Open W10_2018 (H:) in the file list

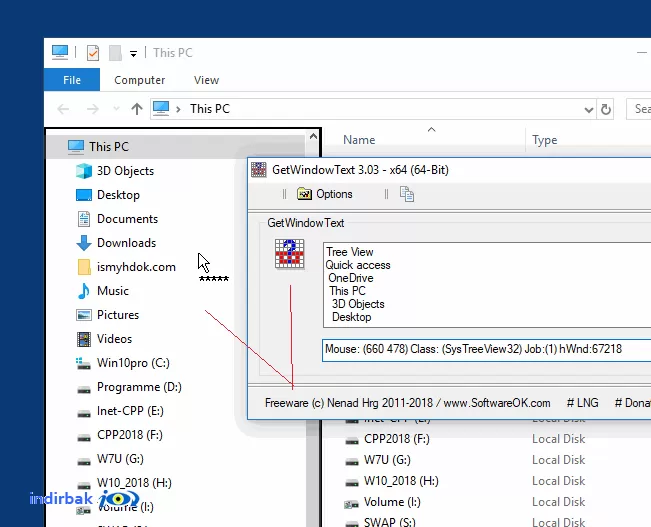[401, 481]
